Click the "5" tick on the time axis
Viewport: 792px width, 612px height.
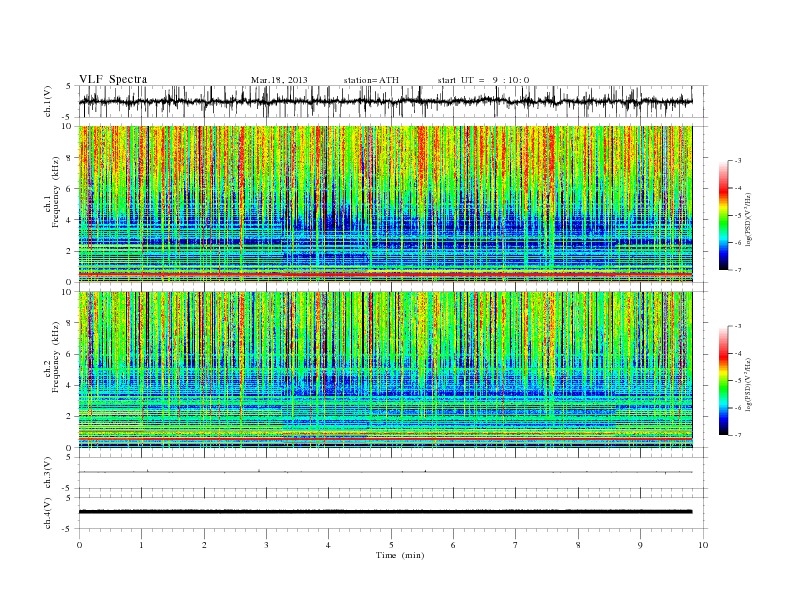pyautogui.click(x=391, y=545)
